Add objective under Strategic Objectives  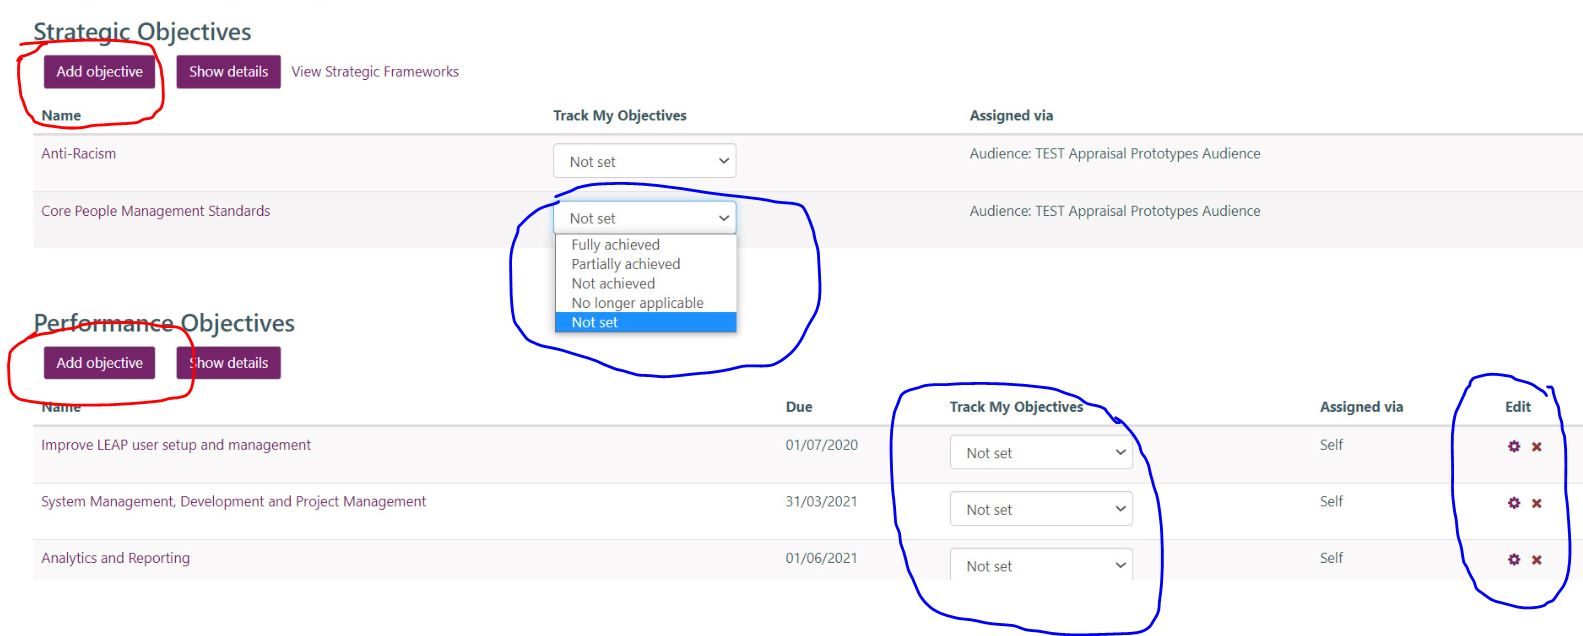(99, 72)
